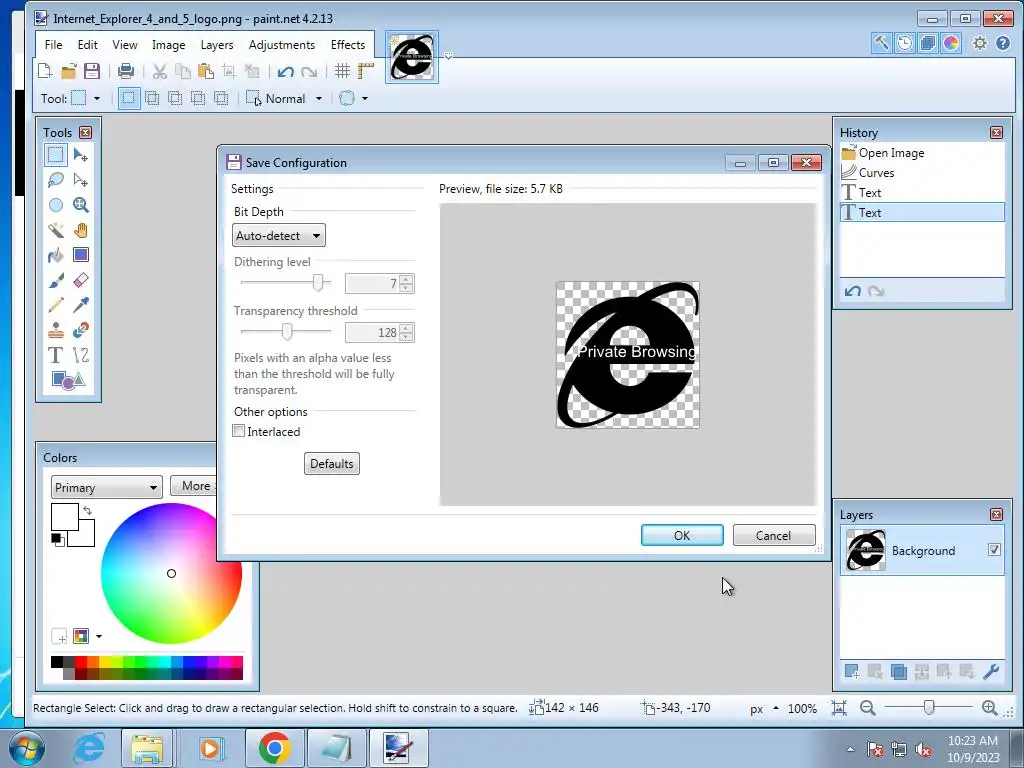Screen dimensions: 1024x768
Task: Select the Move Selected Pixels tool
Action: (81, 155)
